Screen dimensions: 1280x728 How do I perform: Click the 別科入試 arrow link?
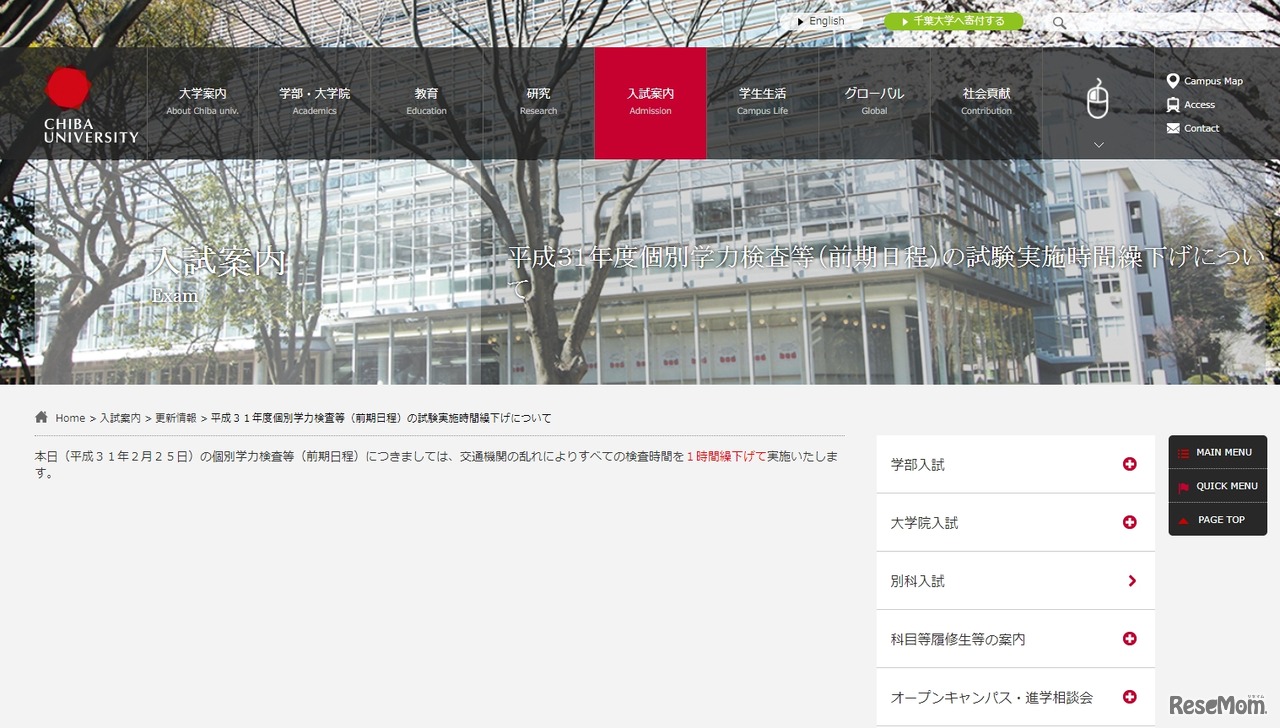[x=1130, y=581]
